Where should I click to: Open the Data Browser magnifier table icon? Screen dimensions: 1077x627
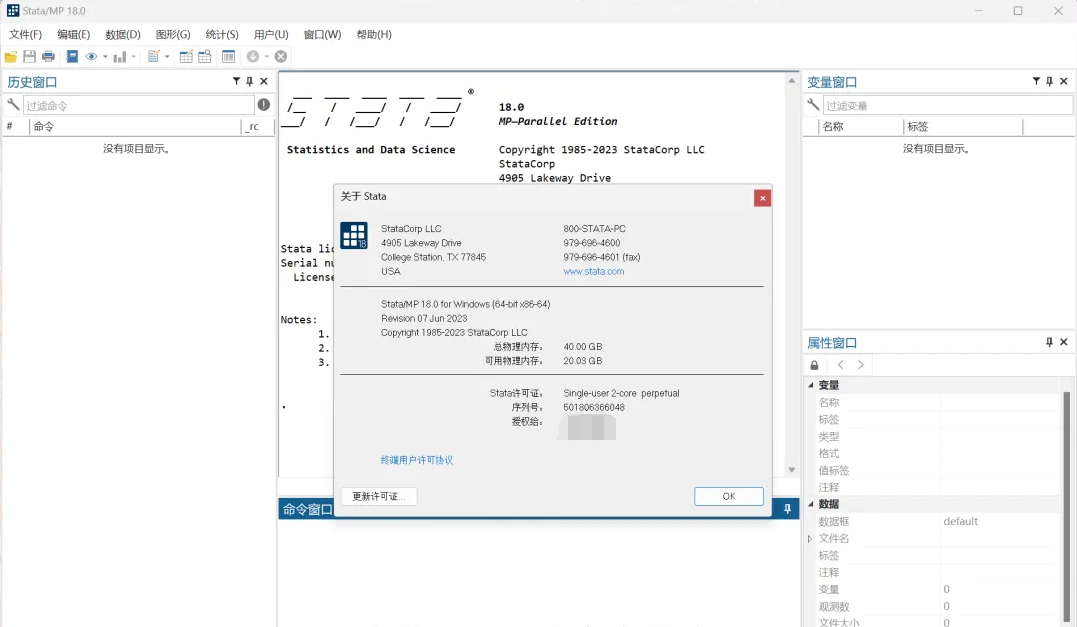click(205, 57)
